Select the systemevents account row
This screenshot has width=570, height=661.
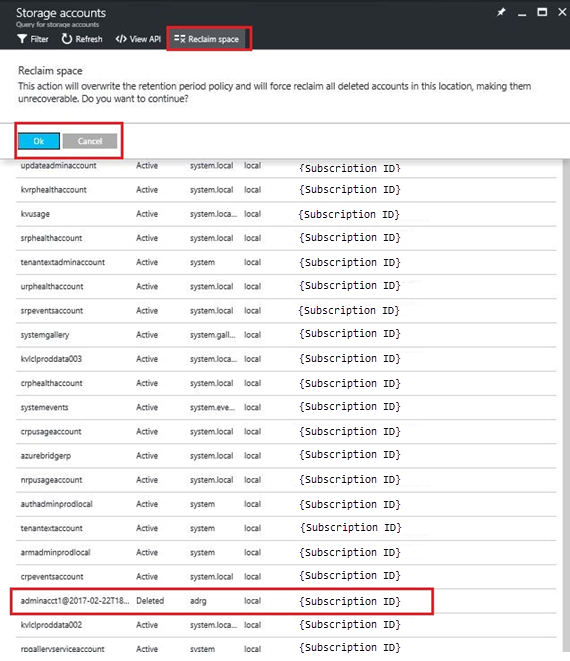pyautogui.click(x=286, y=407)
